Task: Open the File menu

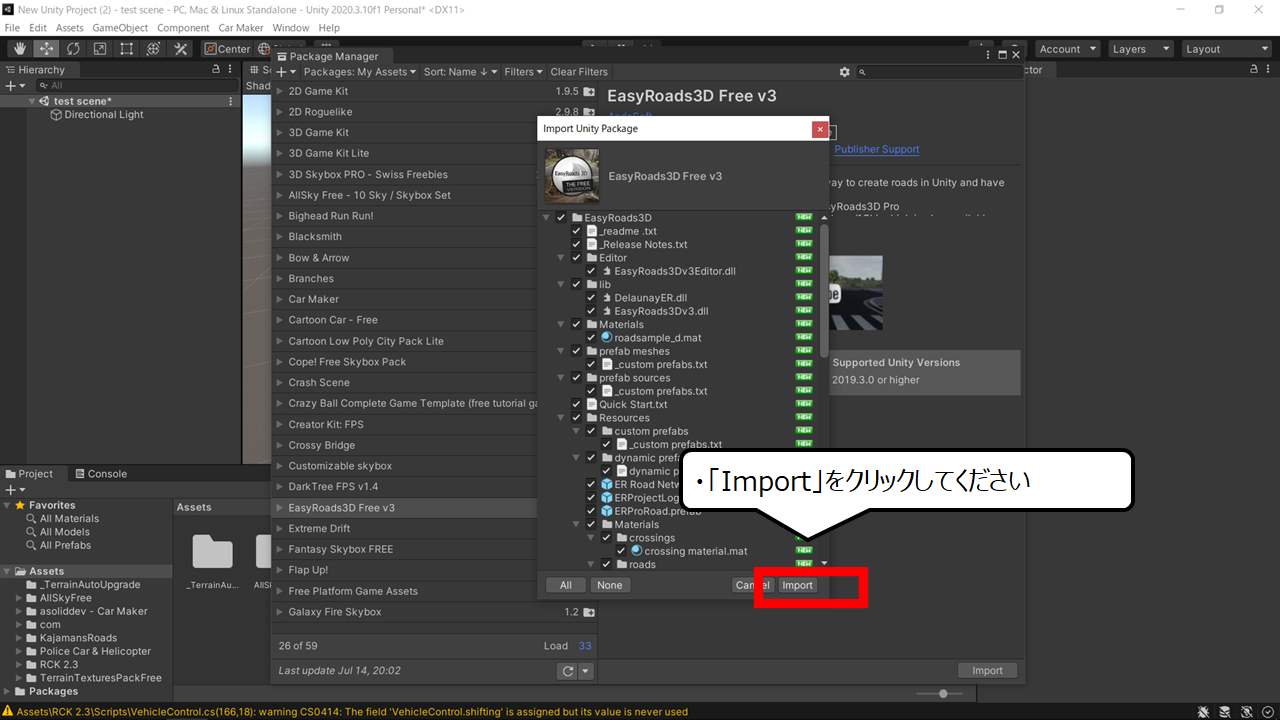Action: [x=12, y=28]
